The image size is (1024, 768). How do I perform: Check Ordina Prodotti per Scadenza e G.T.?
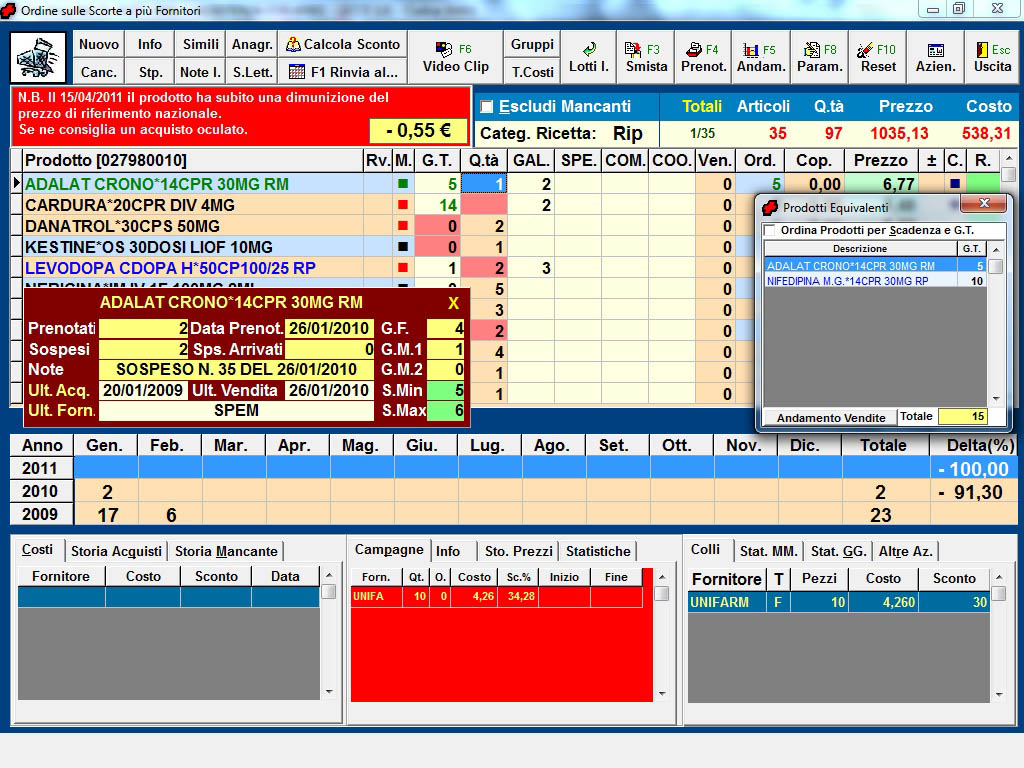point(769,231)
